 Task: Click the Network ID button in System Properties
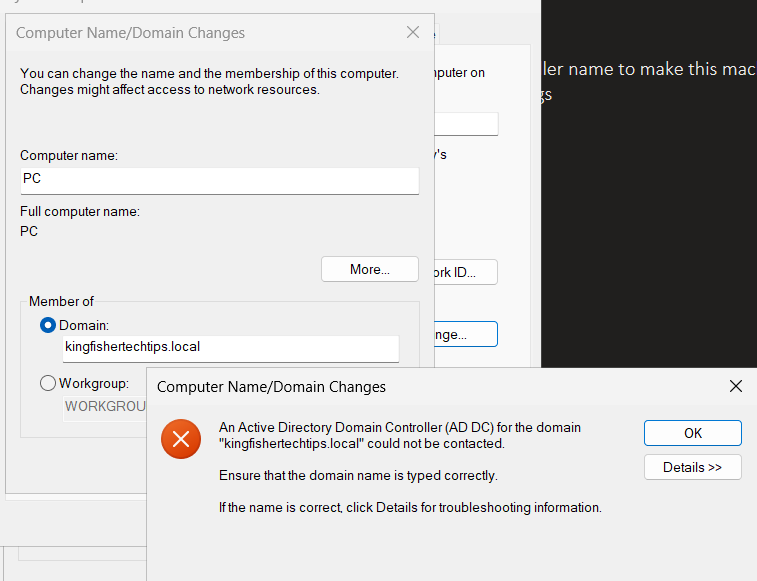[466, 272]
